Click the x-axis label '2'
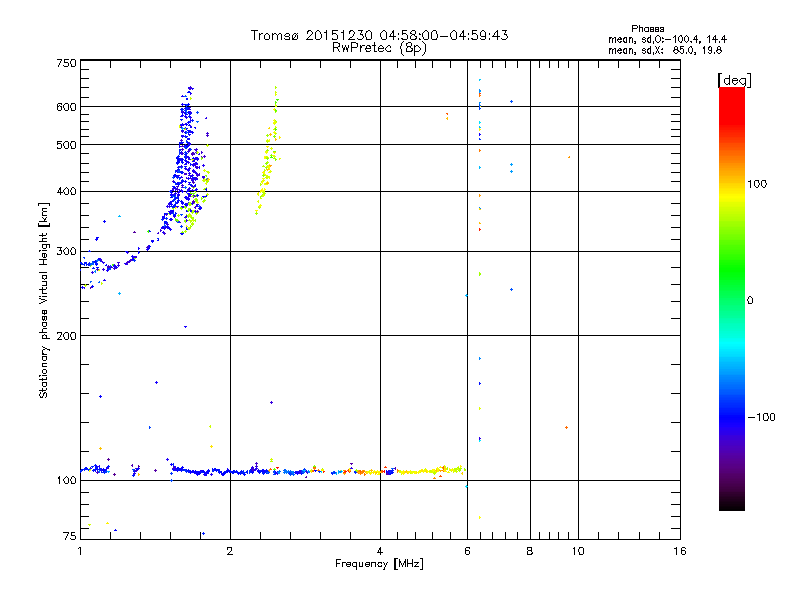Image resolution: width=800 pixels, height=600 pixels. 230,551
